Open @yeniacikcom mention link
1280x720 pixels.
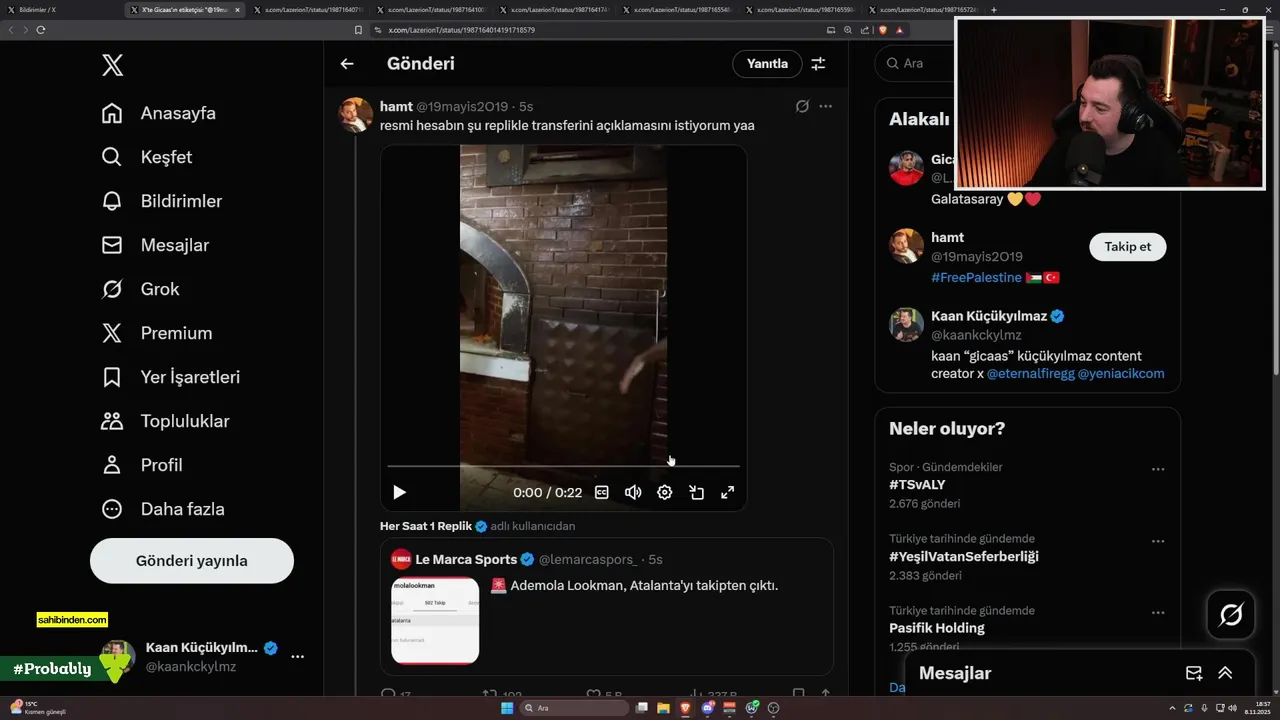[x=1121, y=374]
